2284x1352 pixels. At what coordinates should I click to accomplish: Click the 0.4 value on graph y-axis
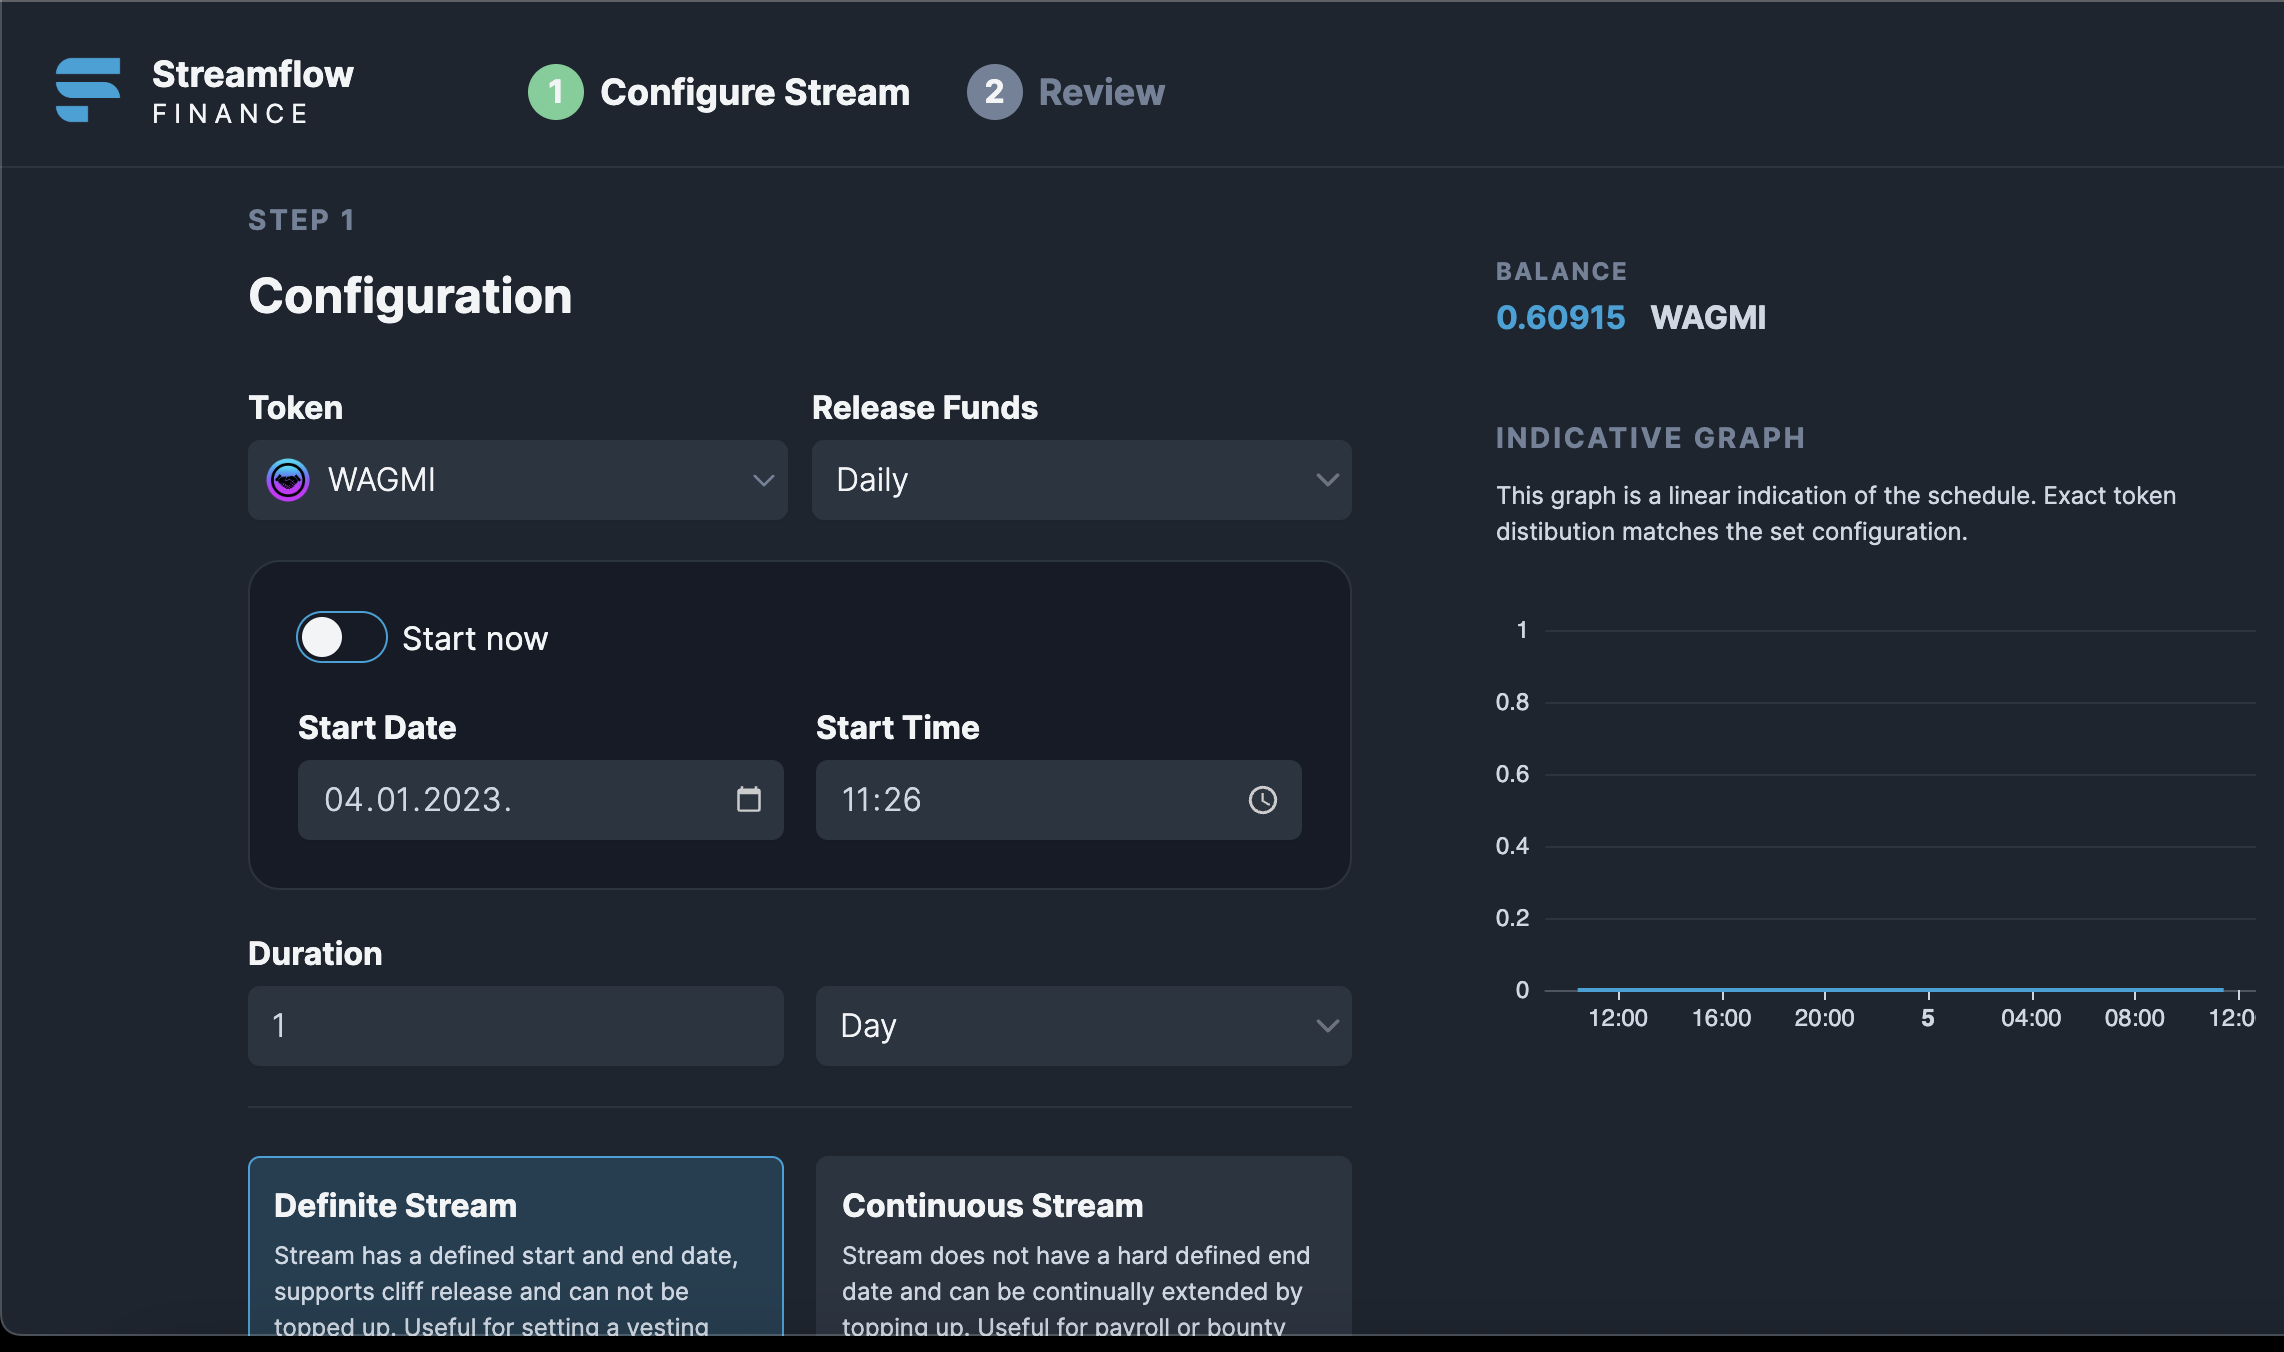[1512, 846]
